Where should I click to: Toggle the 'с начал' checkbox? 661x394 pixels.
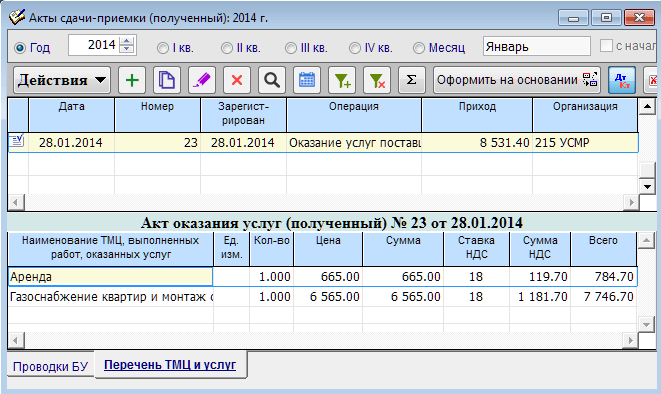(x=606, y=46)
